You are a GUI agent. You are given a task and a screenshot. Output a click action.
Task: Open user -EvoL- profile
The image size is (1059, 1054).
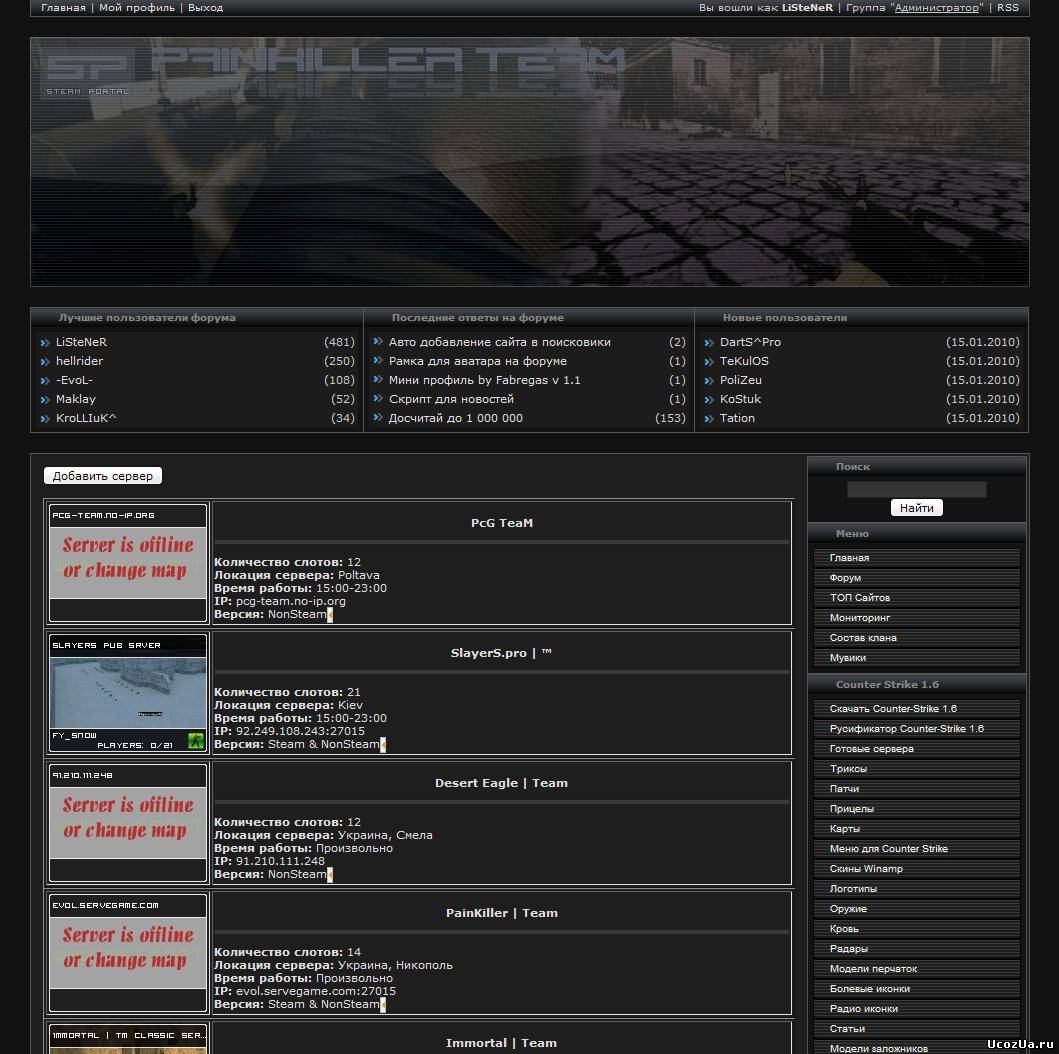pyautogui.click(x=74, y=380)
